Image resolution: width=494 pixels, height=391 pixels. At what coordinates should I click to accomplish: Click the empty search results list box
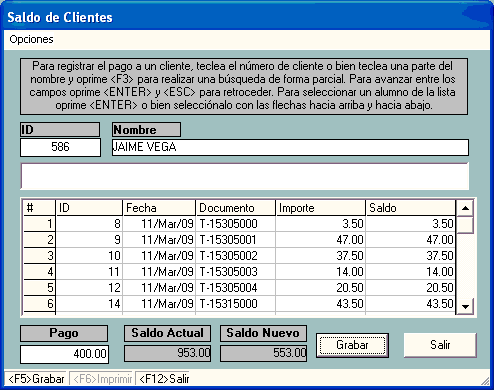click(x=245, y=176)
